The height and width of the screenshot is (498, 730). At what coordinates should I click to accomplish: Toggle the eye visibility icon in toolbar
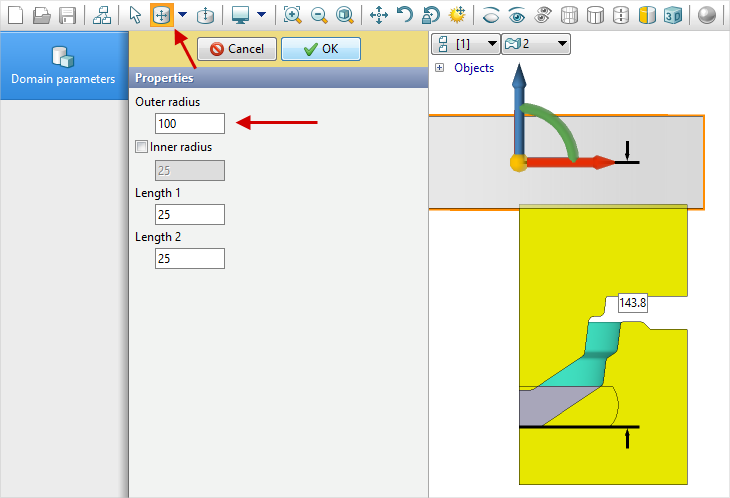coord(516,15)
